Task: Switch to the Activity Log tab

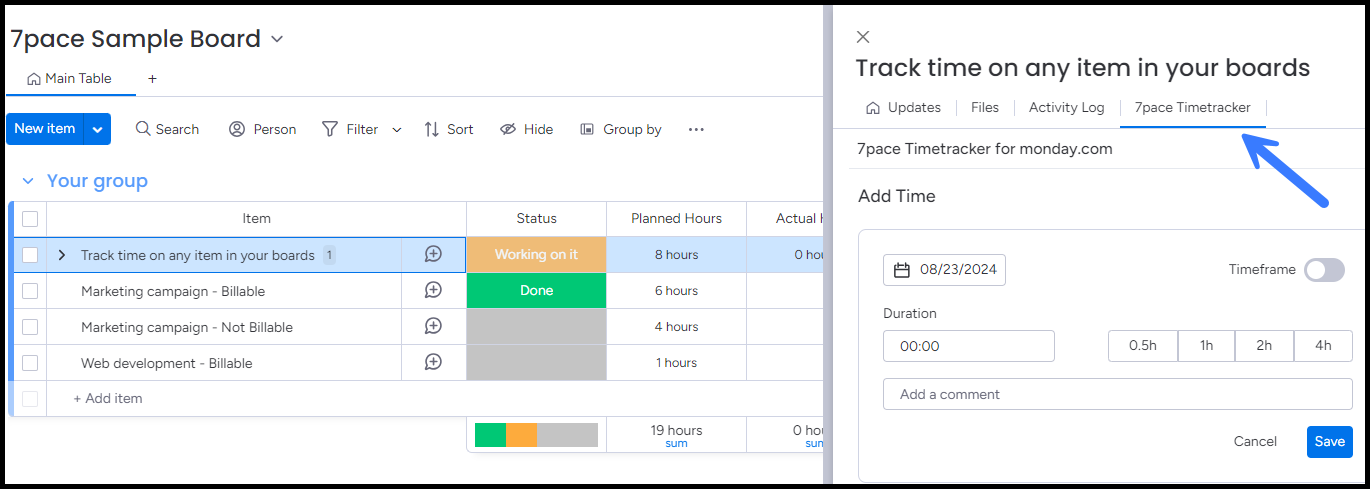Action: point(1067,107)
